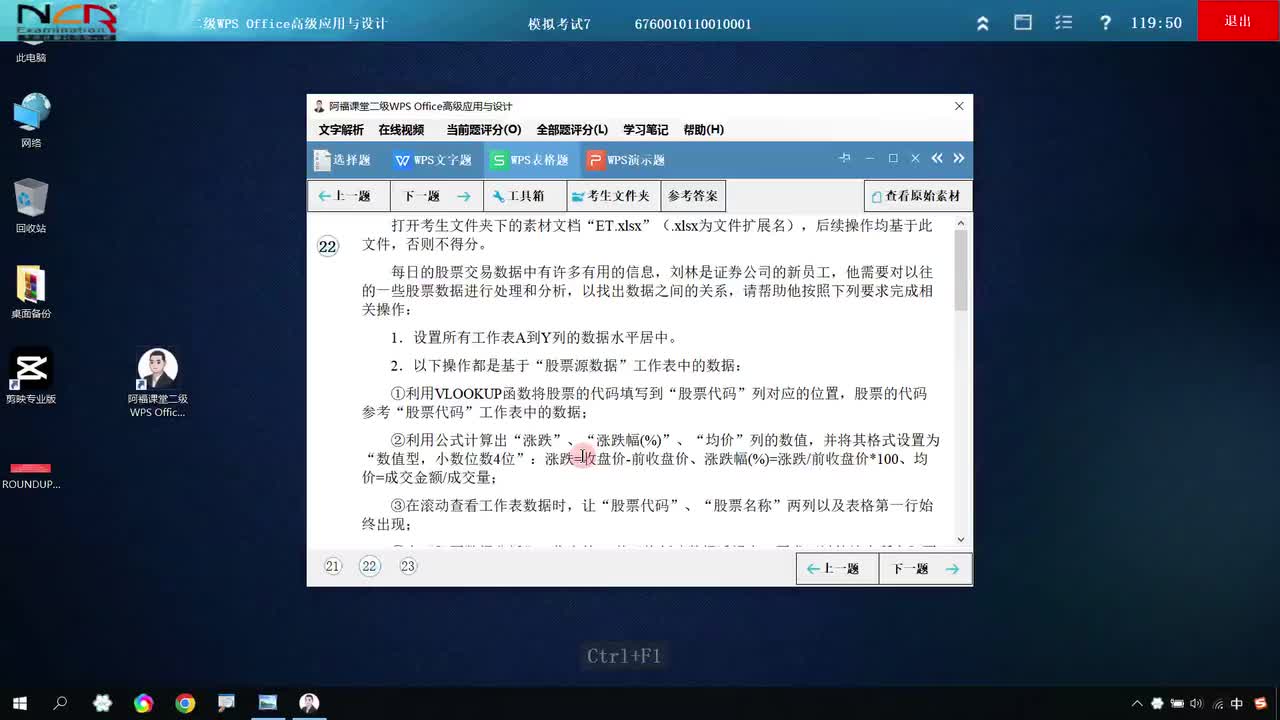This screenshot has height=720, width=1280.
Task: Click the volume speaker tray icon
Action: [x=1196, y=703]
